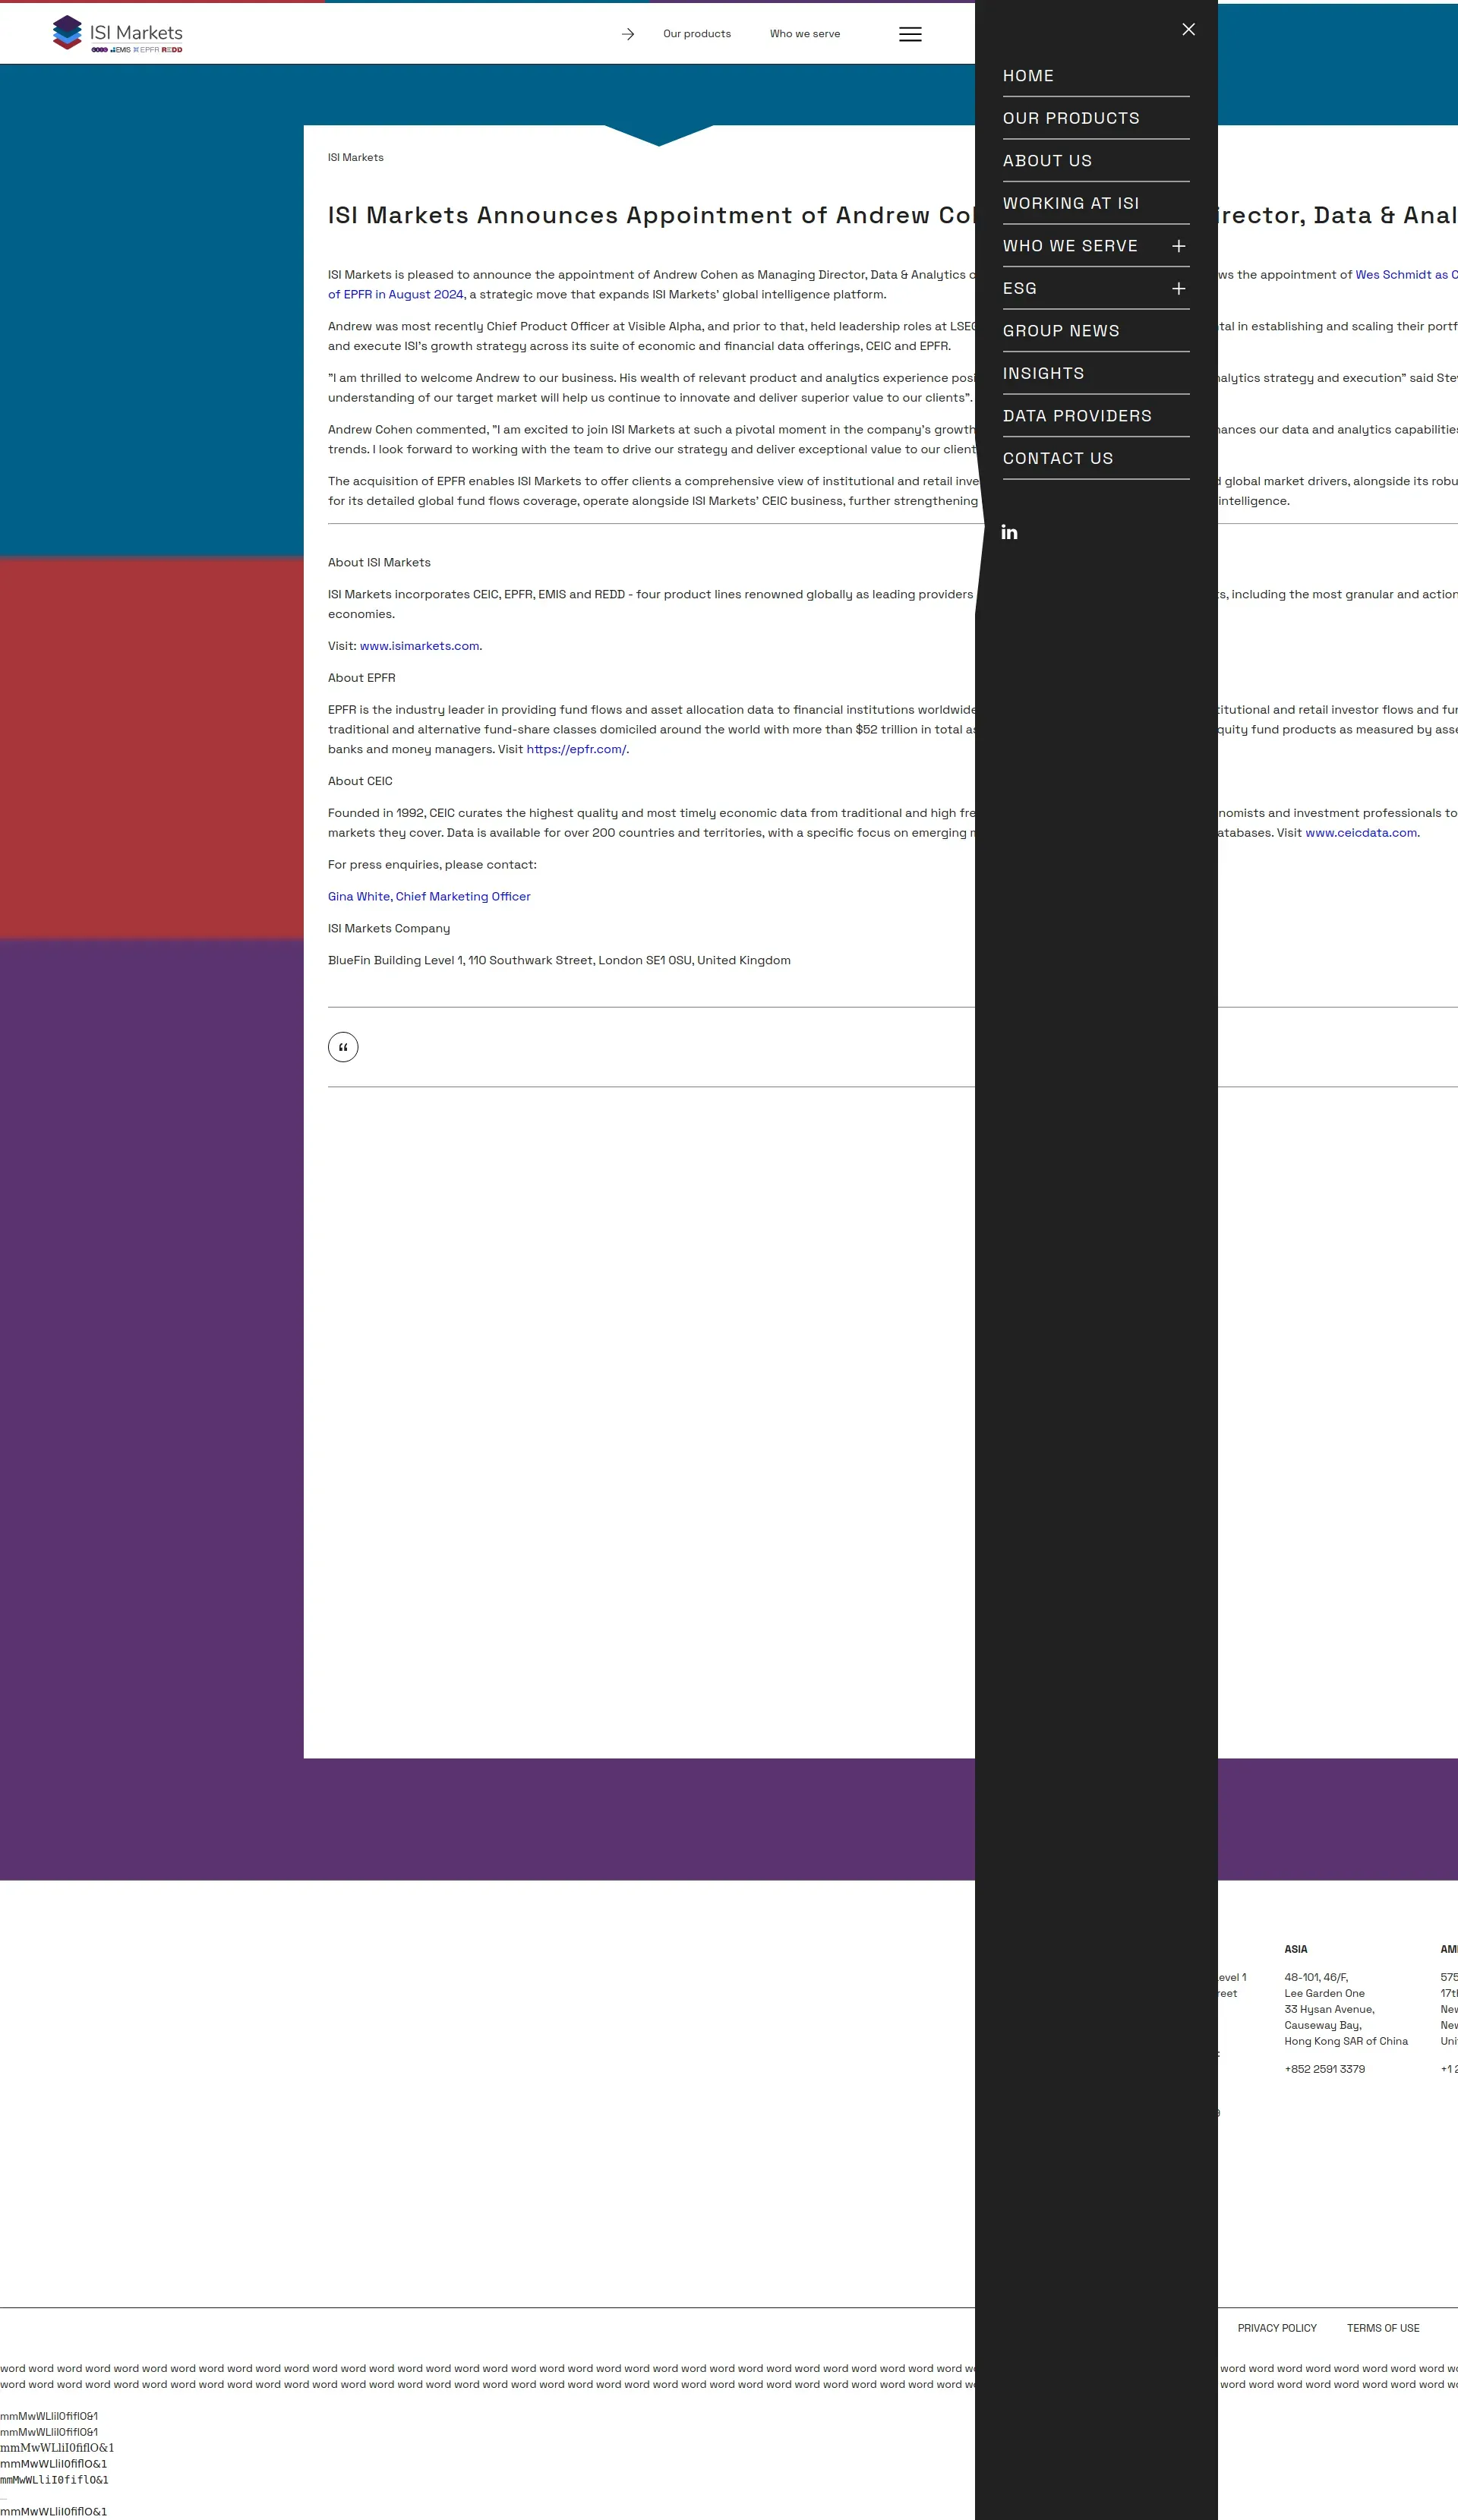Click the hamburger menu icon

(910, 34)
